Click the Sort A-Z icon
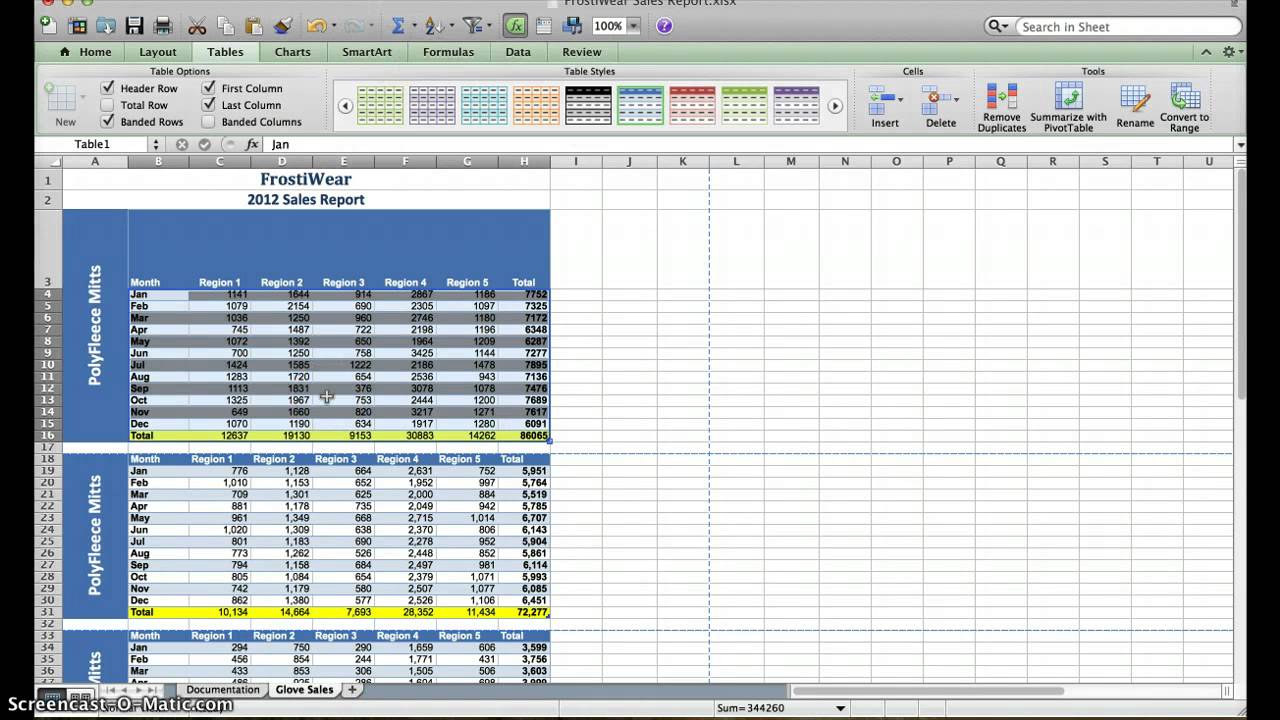This screenshot has height=720, width=1280. [434, 26]
